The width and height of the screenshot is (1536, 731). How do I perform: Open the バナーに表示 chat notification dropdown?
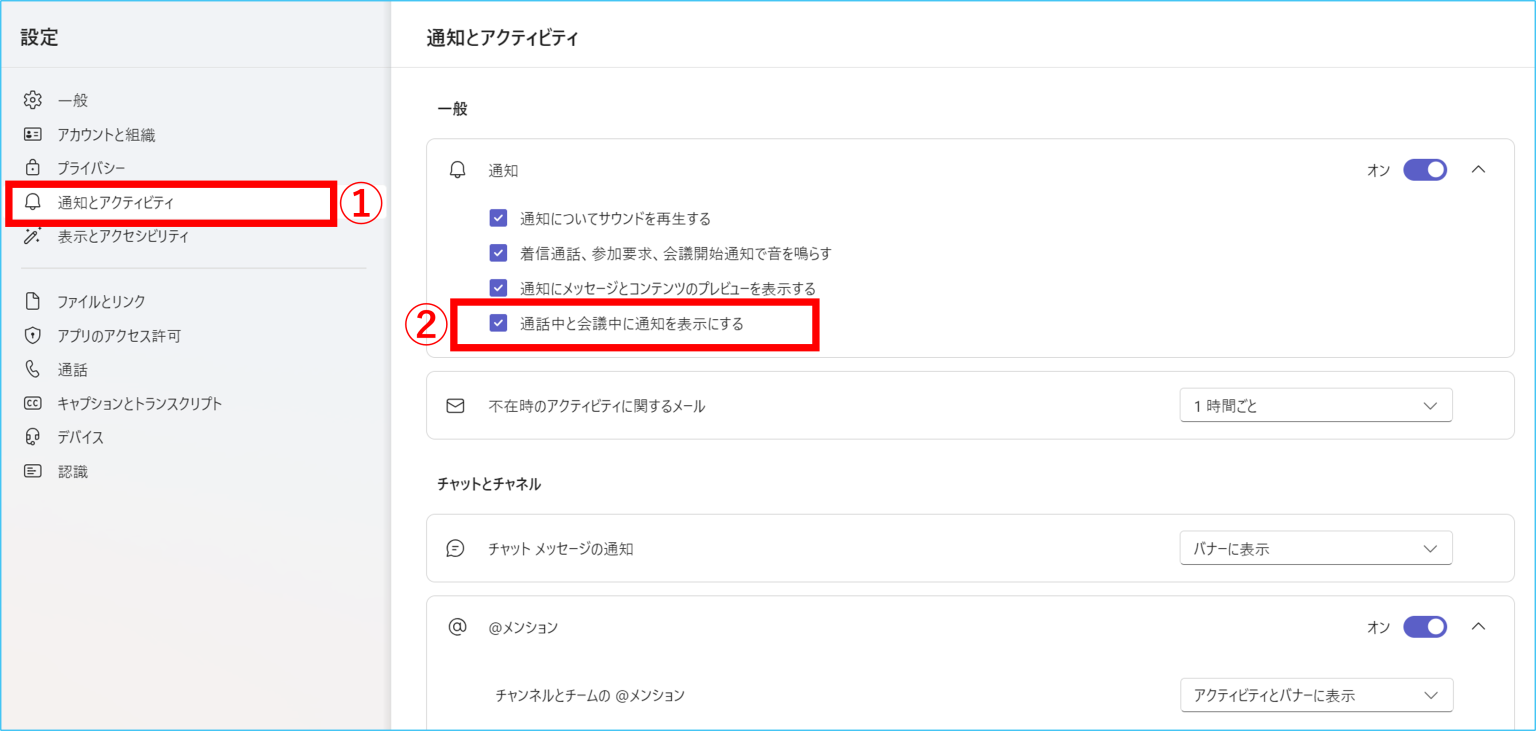click(1315, 548)
